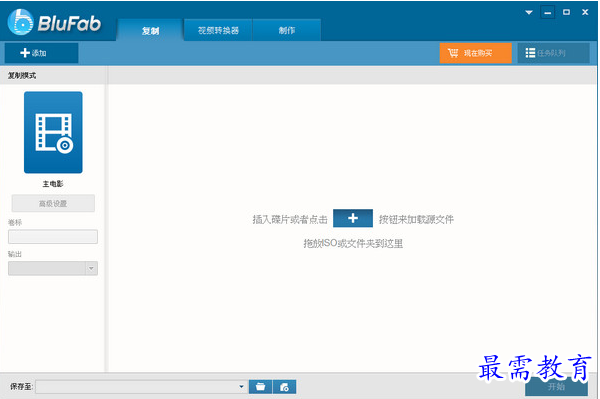Click the 高级设置 advanced settings button
The image size is (600, 399).
point(53,203)
